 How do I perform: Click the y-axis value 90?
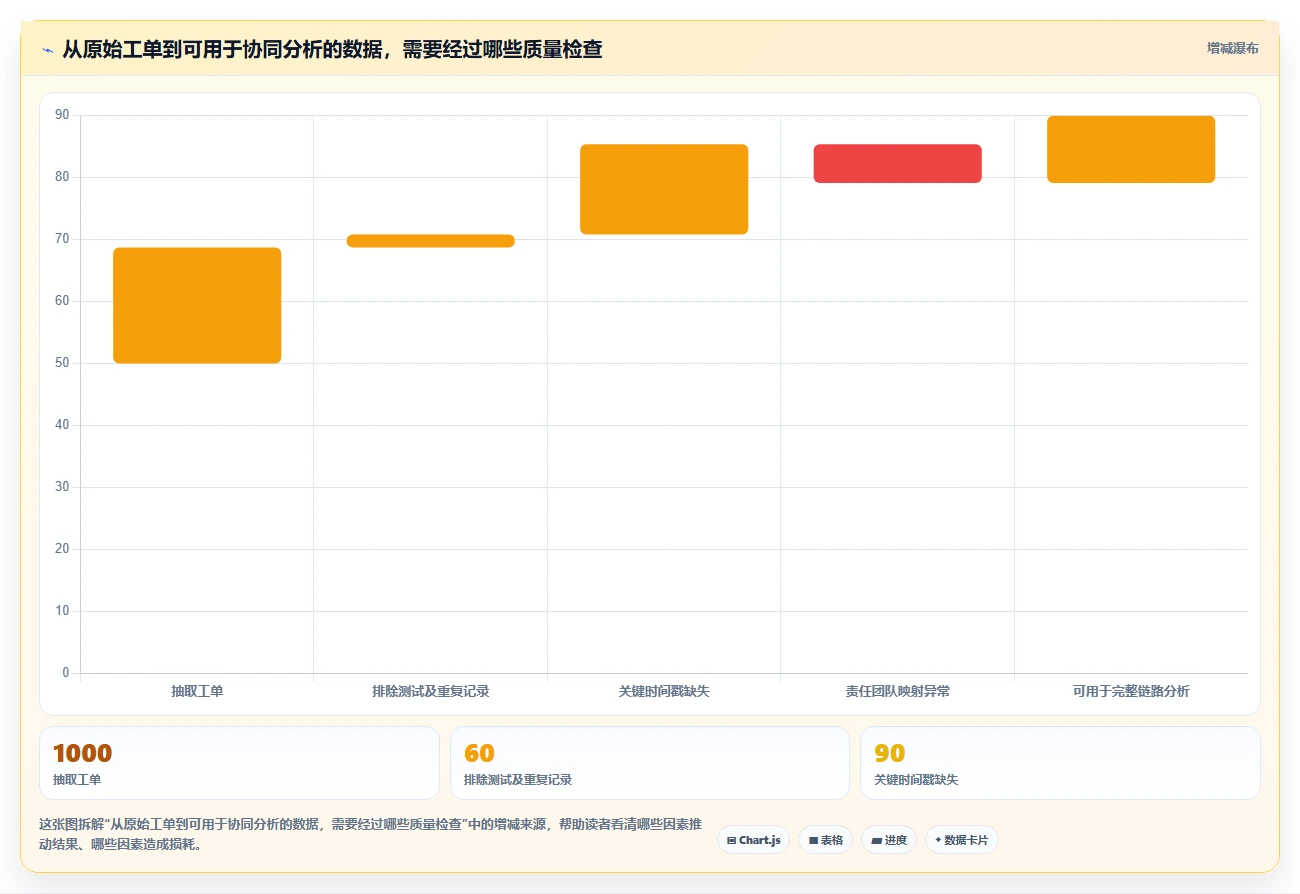click(x=62, y=115)
